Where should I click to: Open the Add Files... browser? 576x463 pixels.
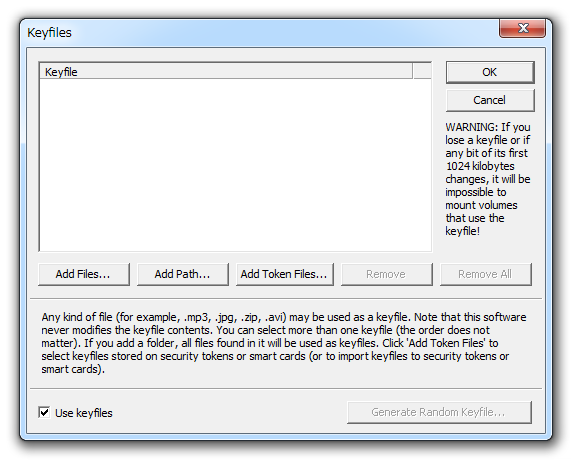pyautogui.click(x=84, y=274)
